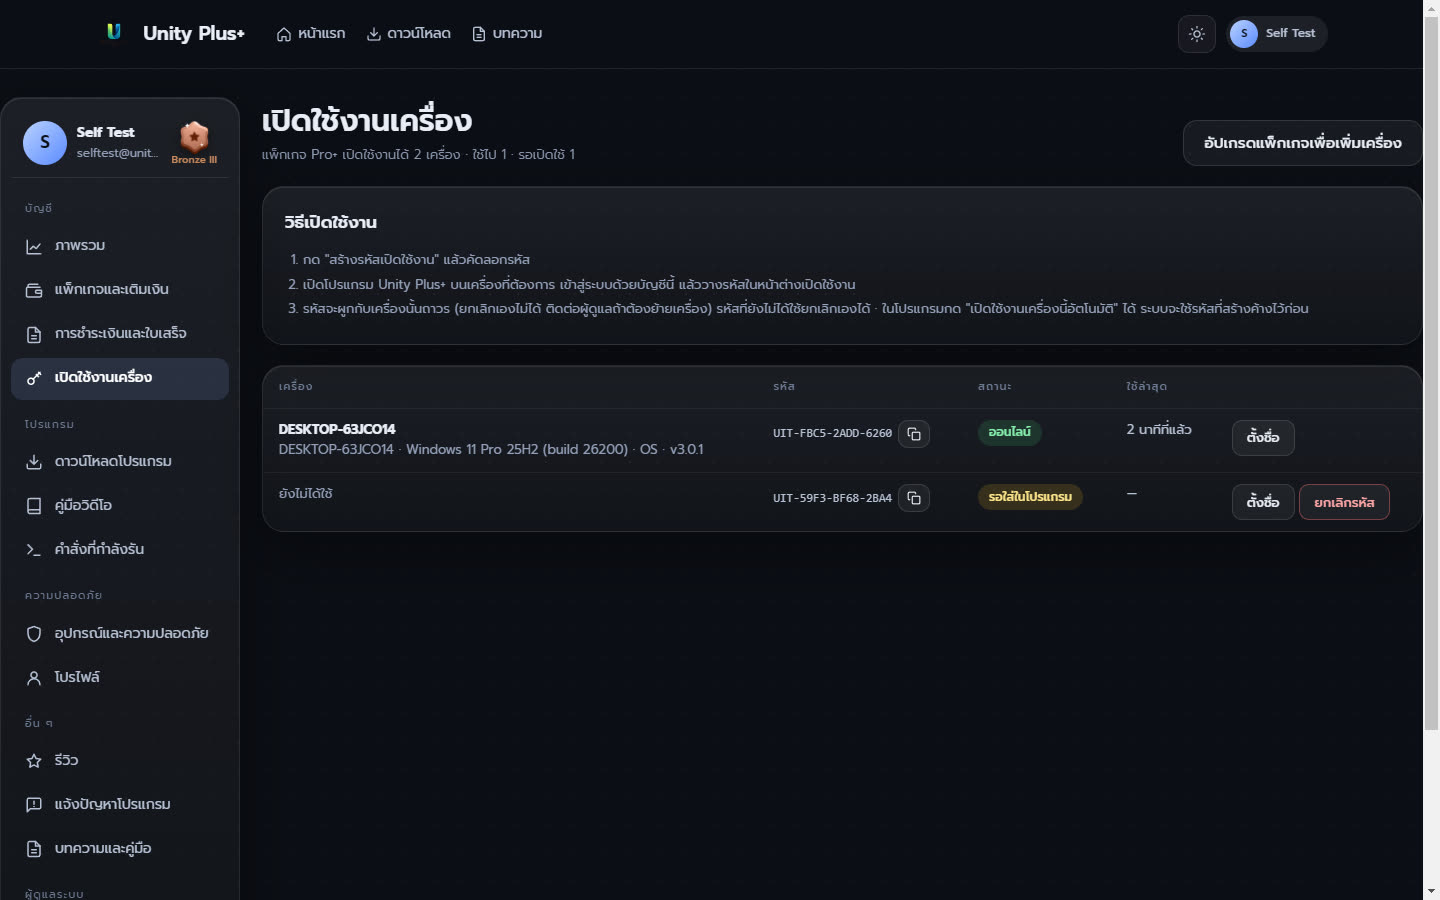Open ดาวน์โหลด in the top navigation
The width and height of the screenshot is (1440, 900).
pos(408,34)
